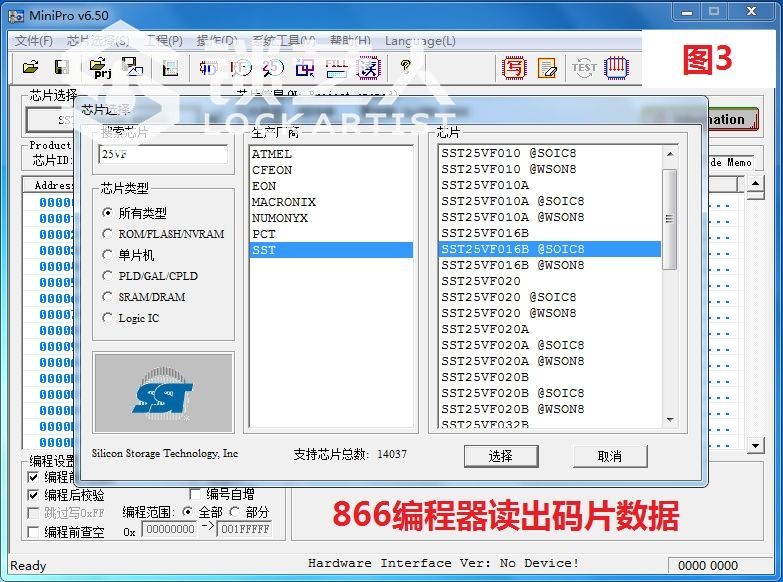This screenshot has height=582, width=783.
Task: Enable the 编号自增 checkbox
Action: click(x=195, y=495)
